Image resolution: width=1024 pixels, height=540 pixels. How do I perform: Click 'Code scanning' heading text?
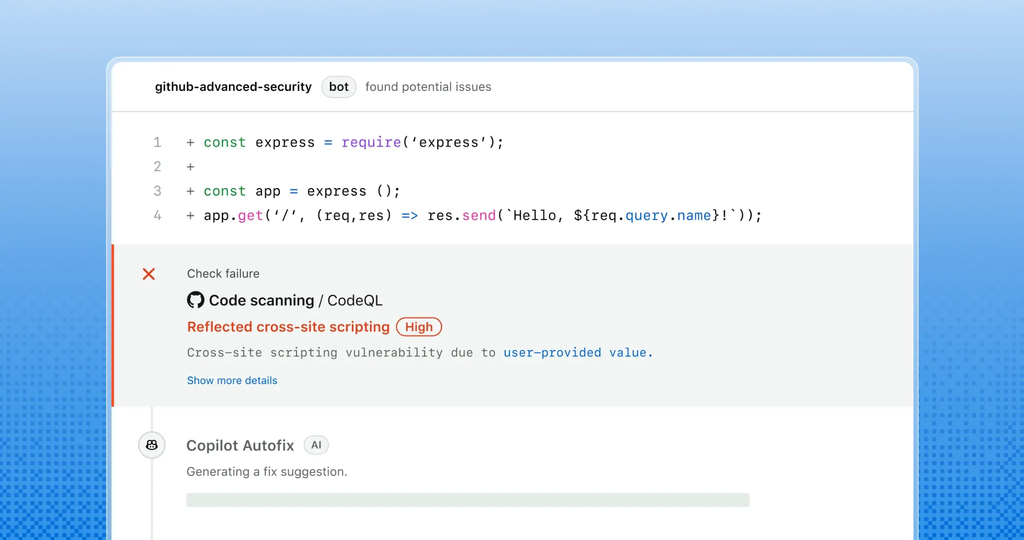coord(261,300)
